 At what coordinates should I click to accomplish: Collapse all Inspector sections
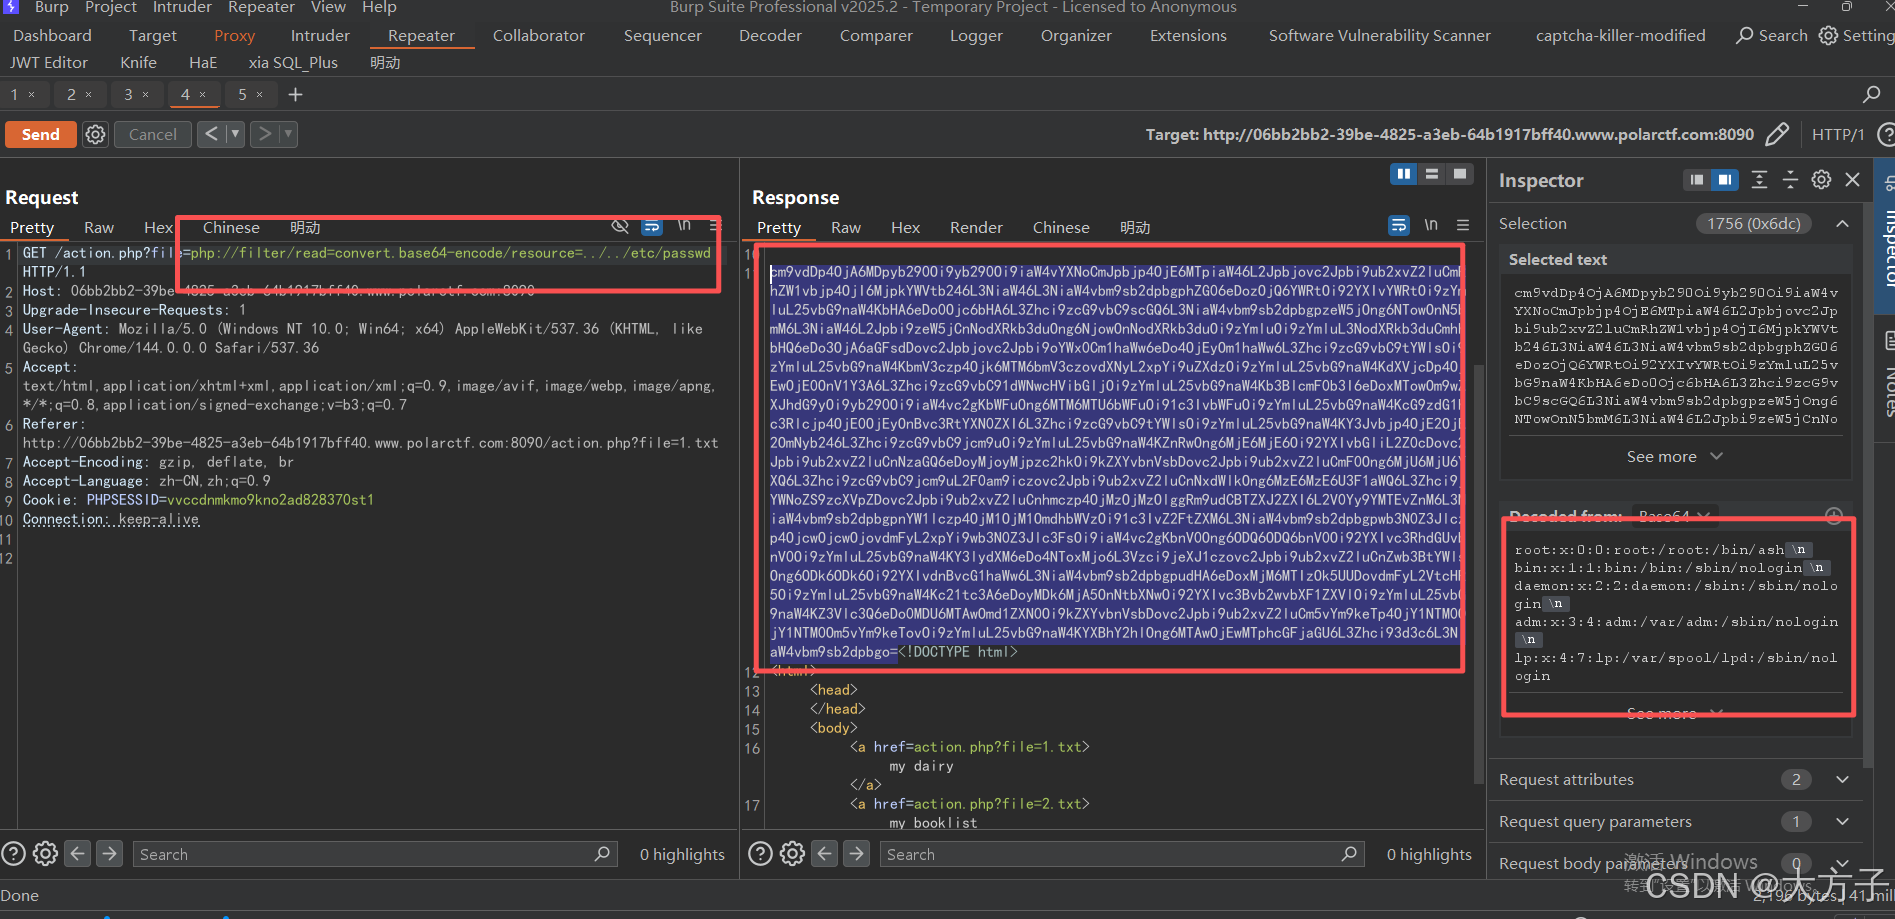[1790, 180]
